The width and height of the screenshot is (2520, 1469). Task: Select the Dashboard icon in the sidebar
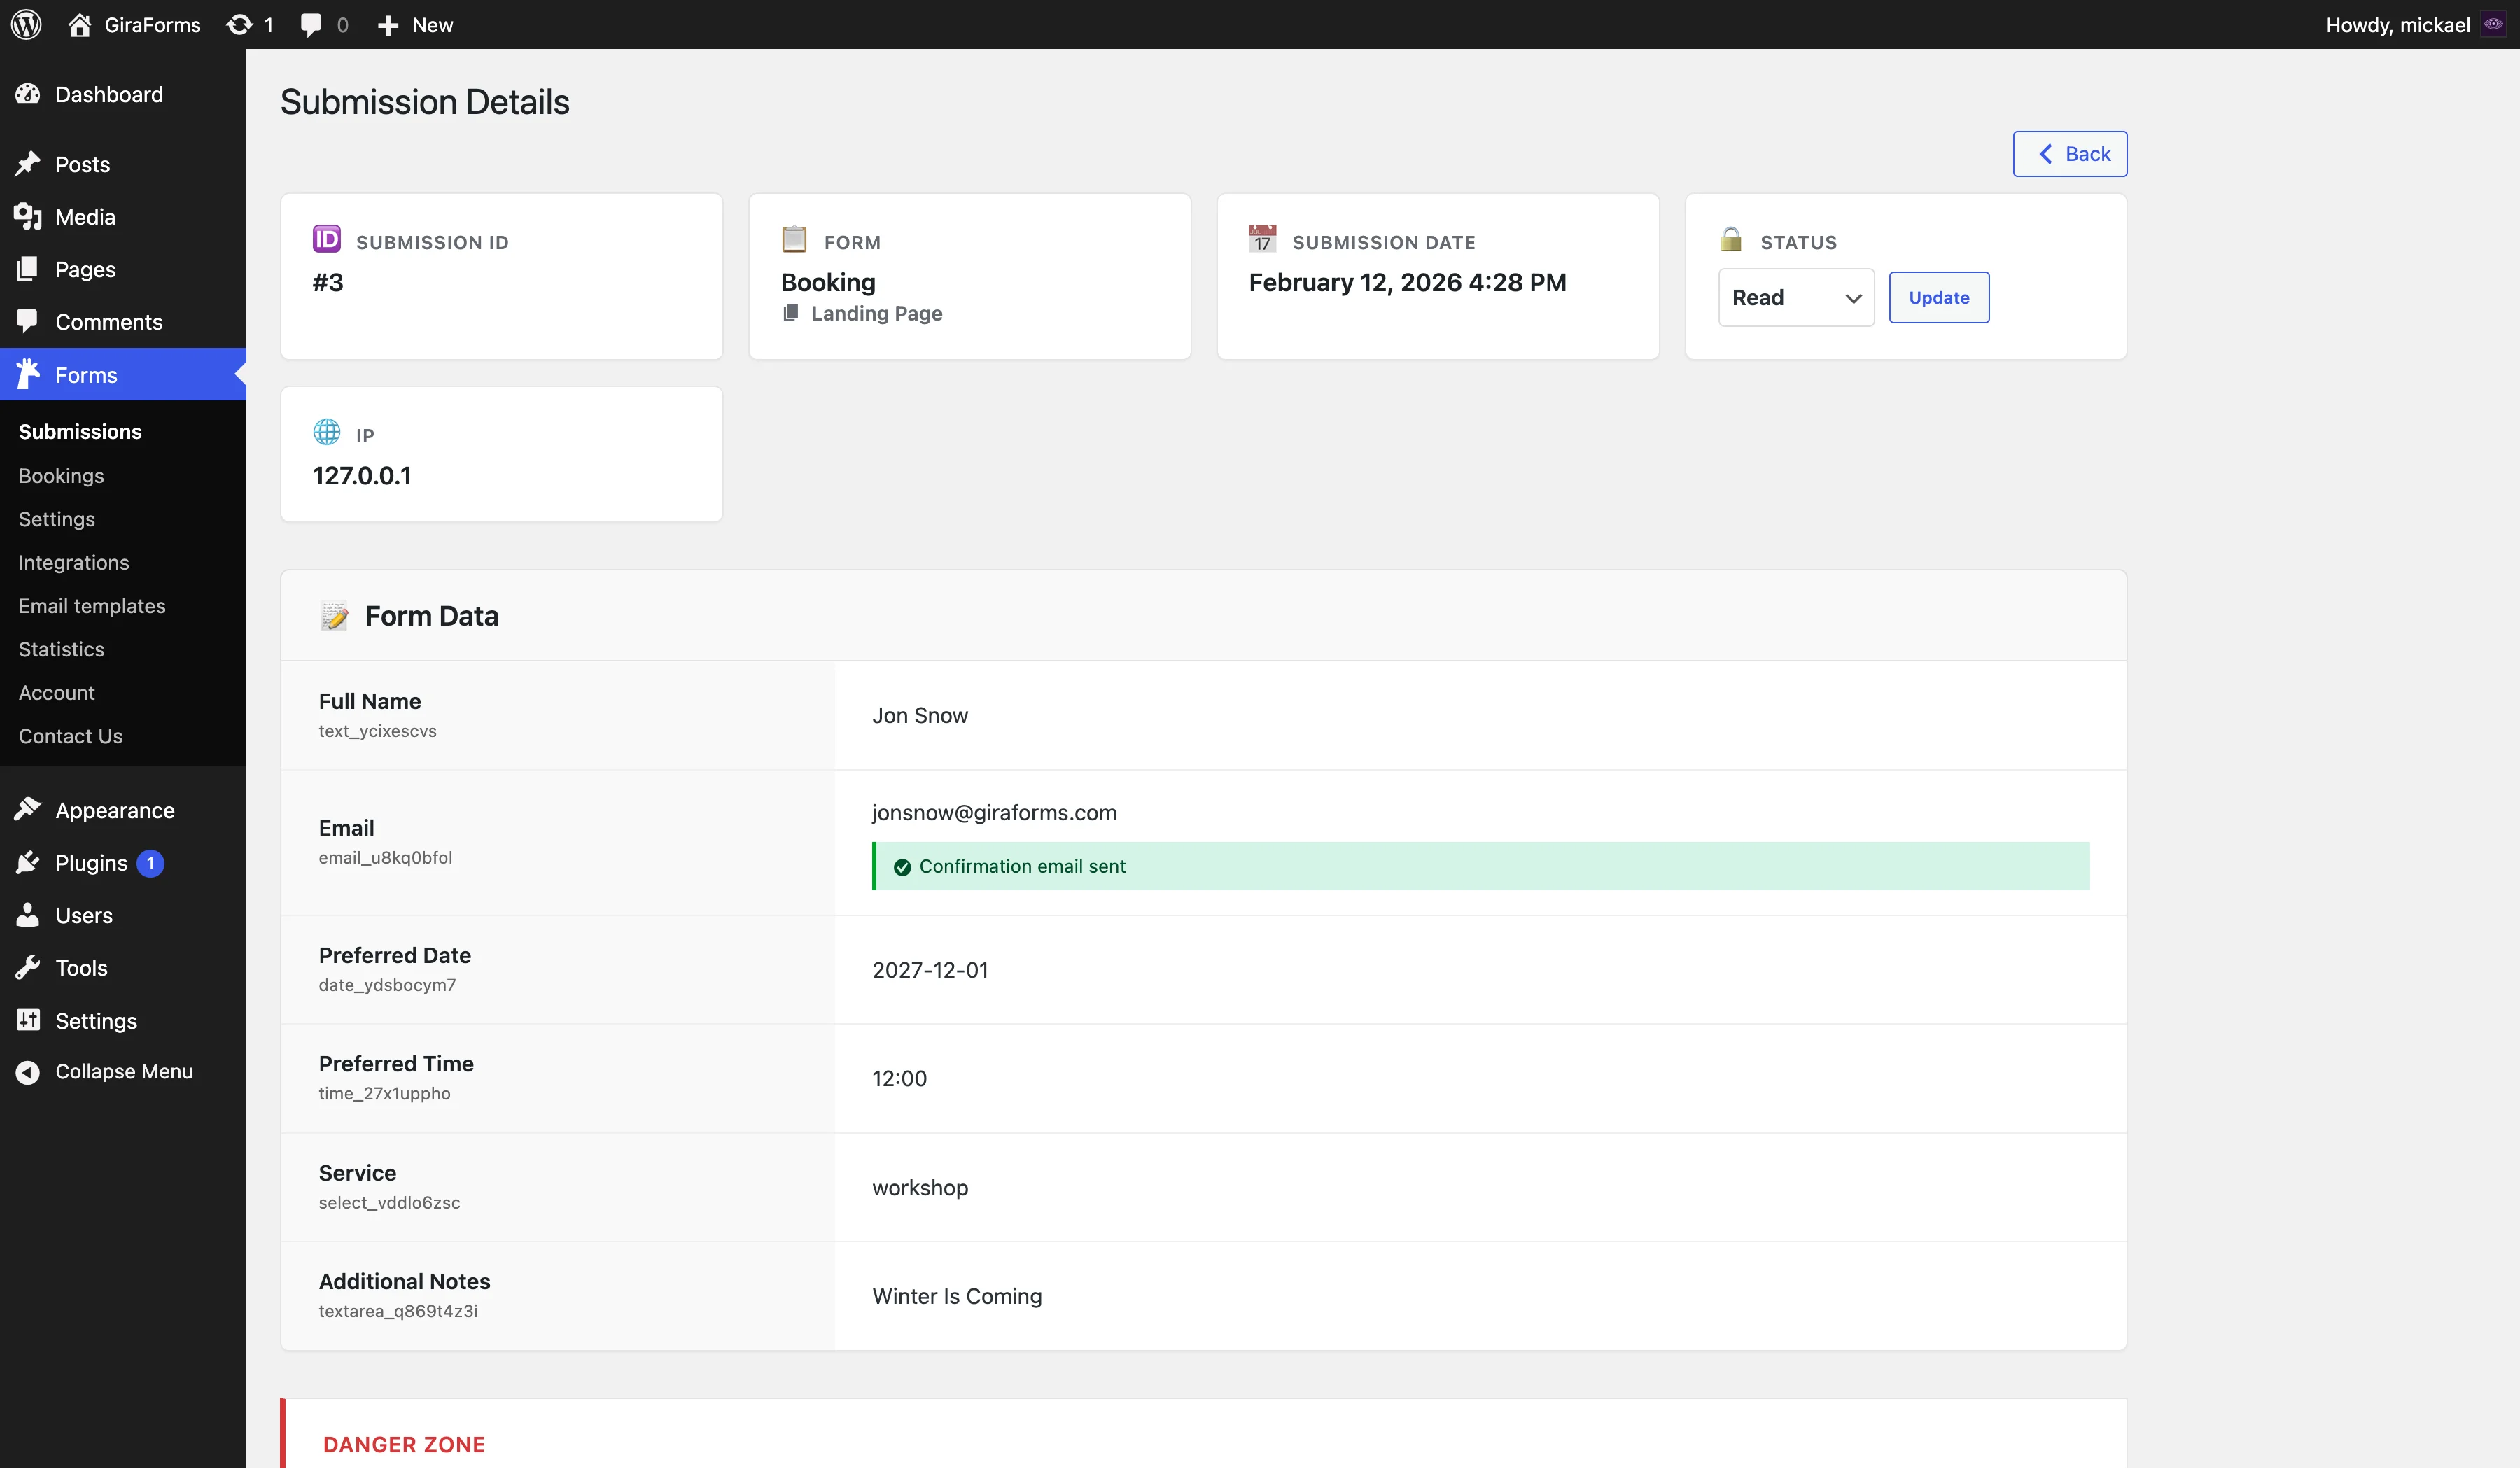coord(28,93)
